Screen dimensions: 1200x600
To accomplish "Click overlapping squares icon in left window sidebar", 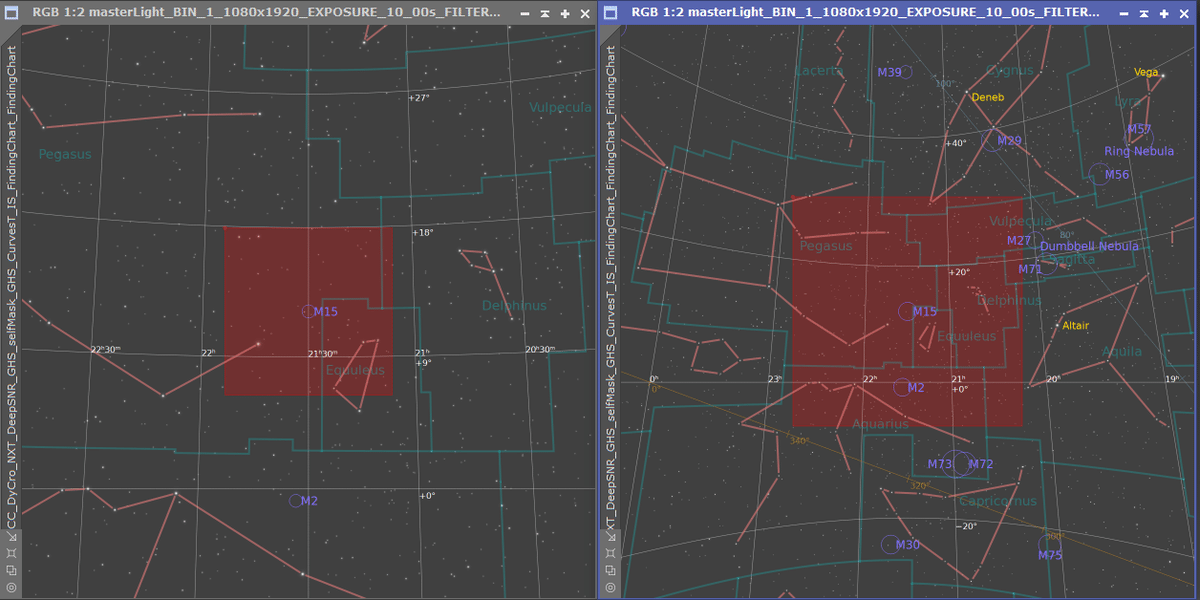I will point(10,570).
